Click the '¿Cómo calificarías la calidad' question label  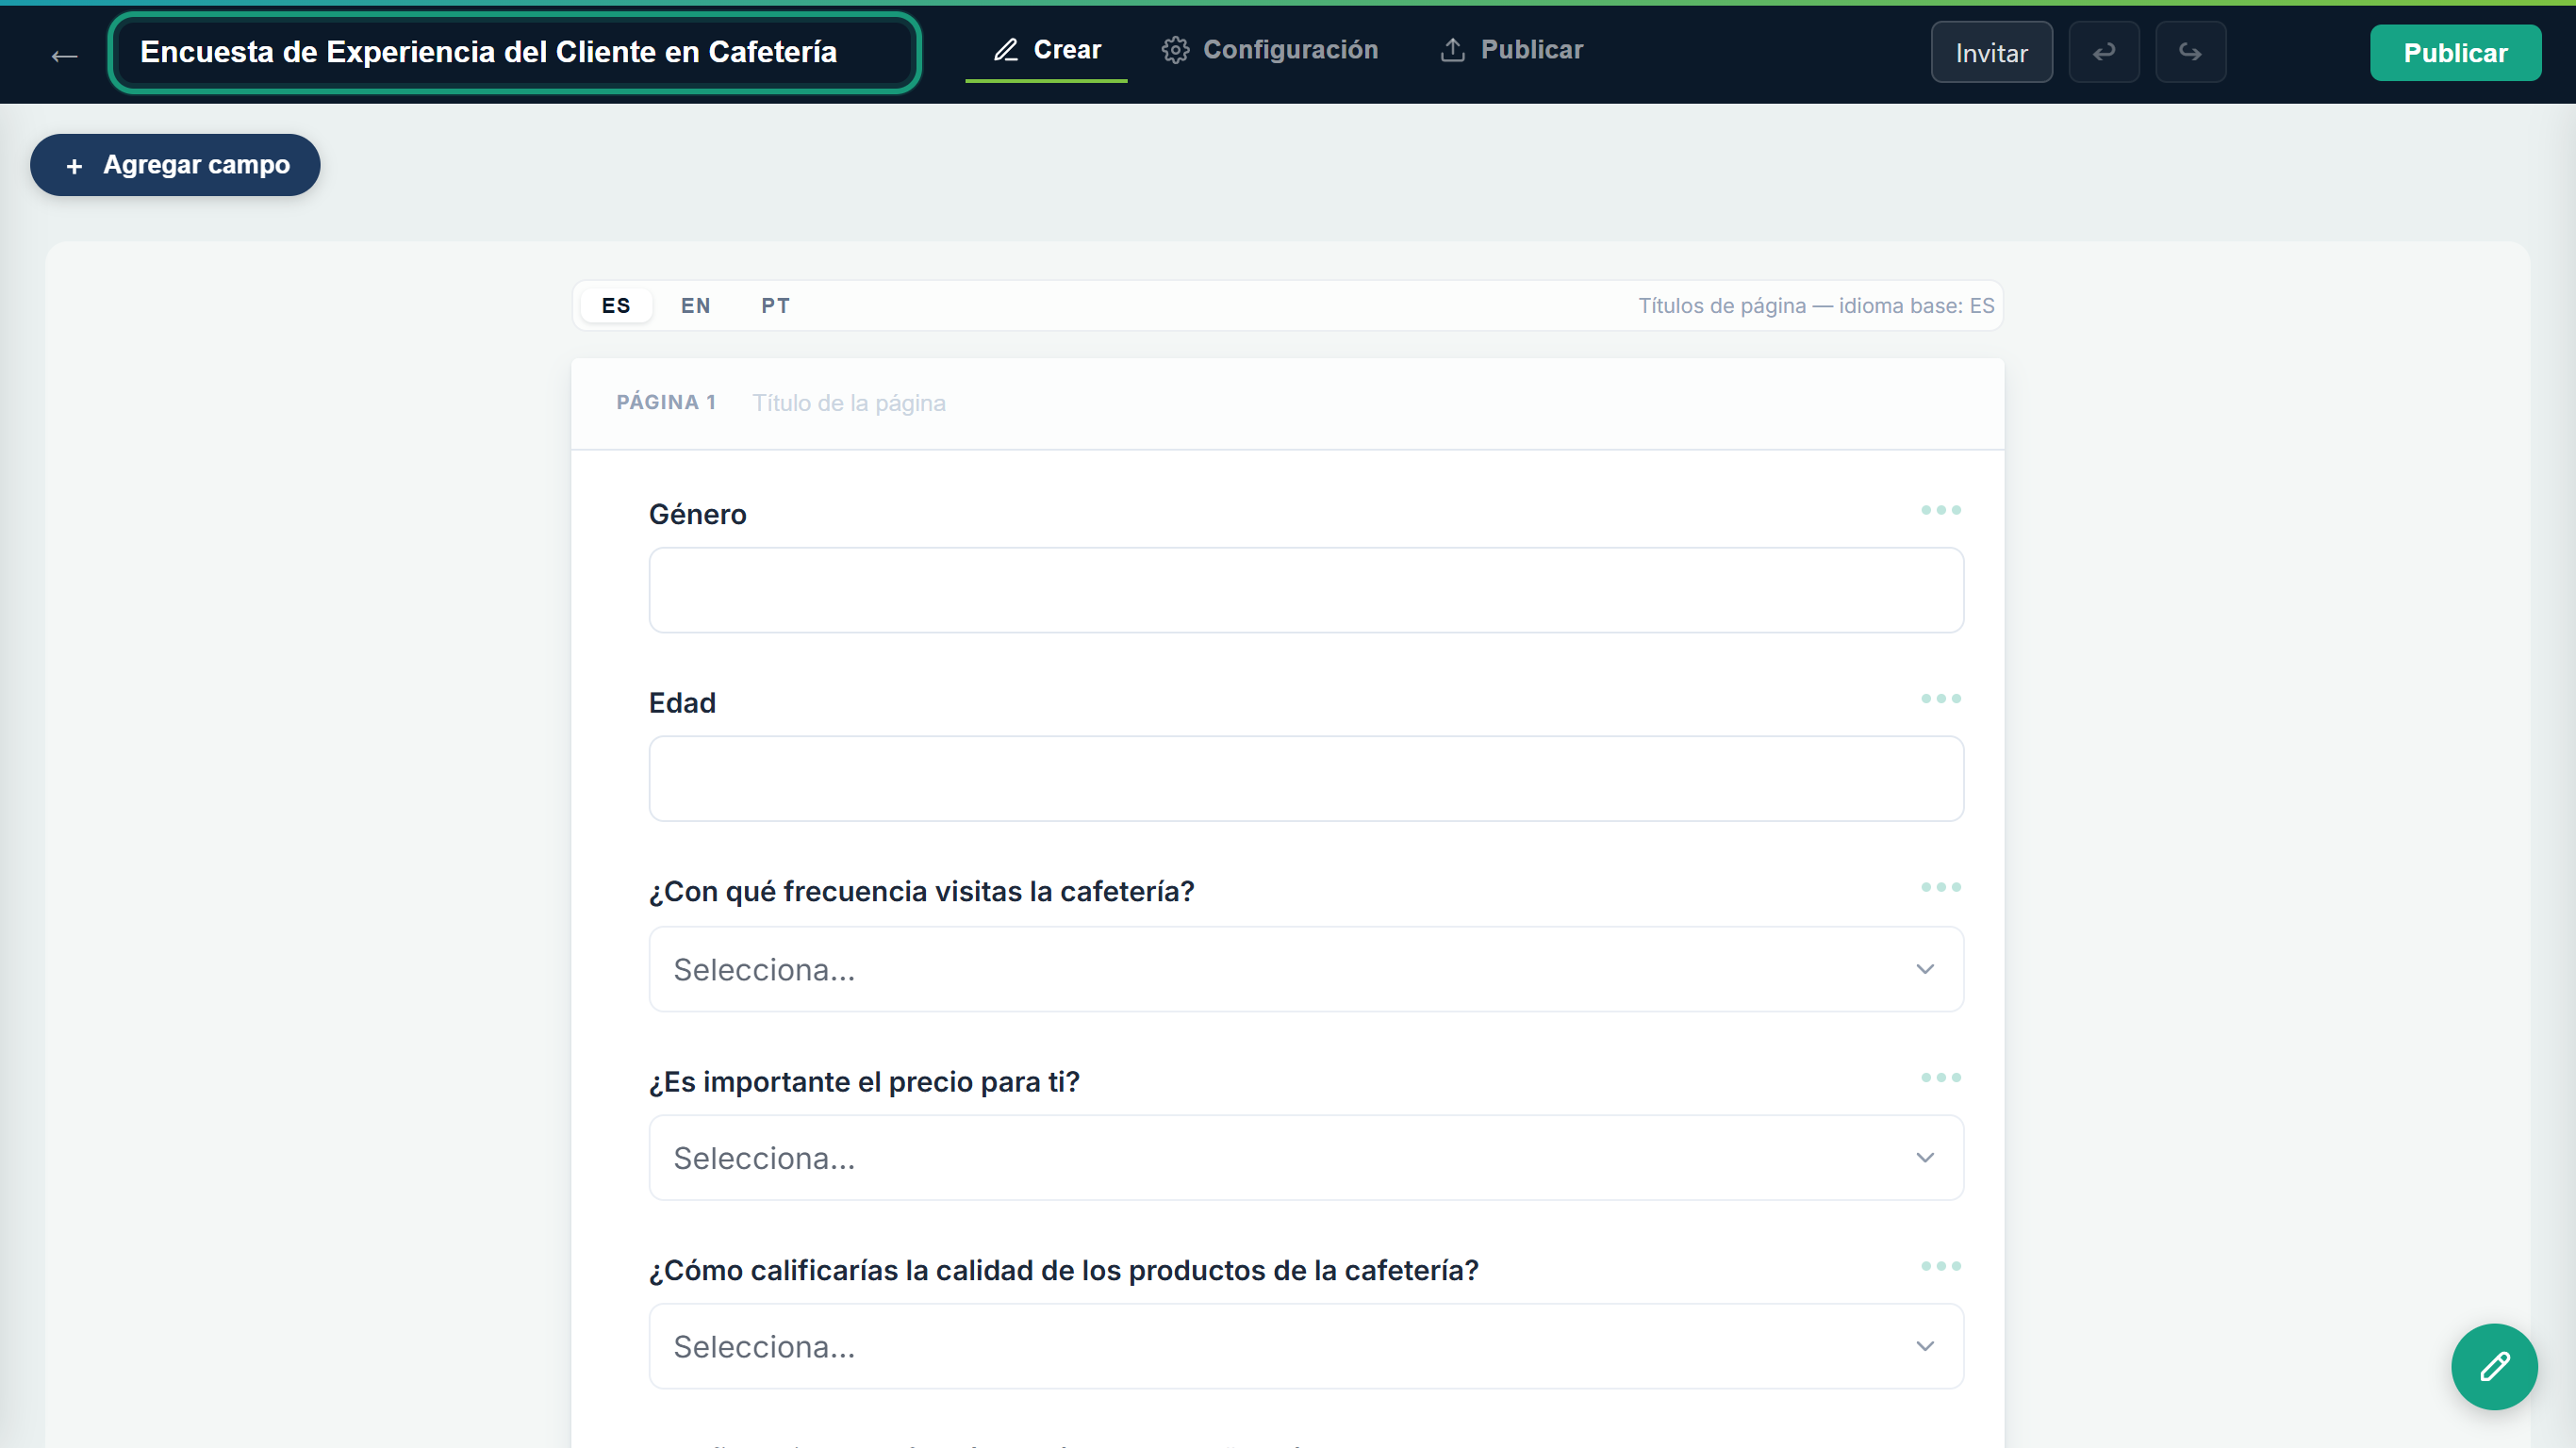1063,1271
